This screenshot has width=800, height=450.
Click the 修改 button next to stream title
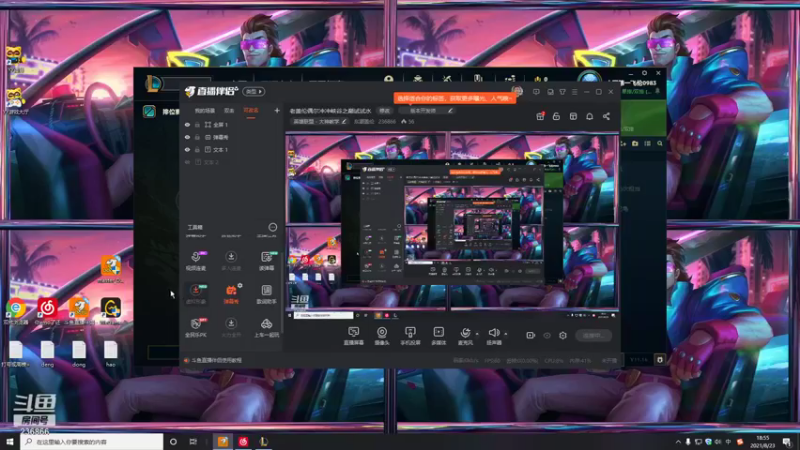point(385,111)
